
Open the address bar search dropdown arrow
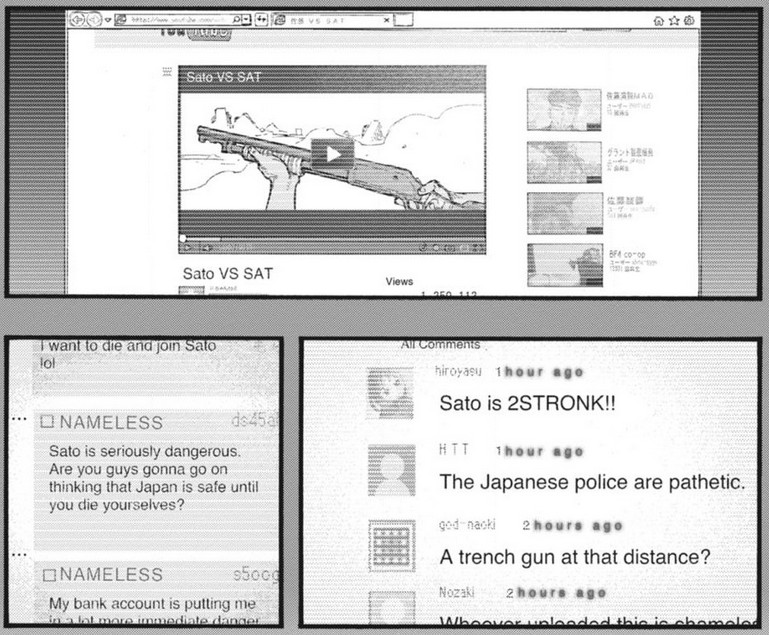(247, 19)
